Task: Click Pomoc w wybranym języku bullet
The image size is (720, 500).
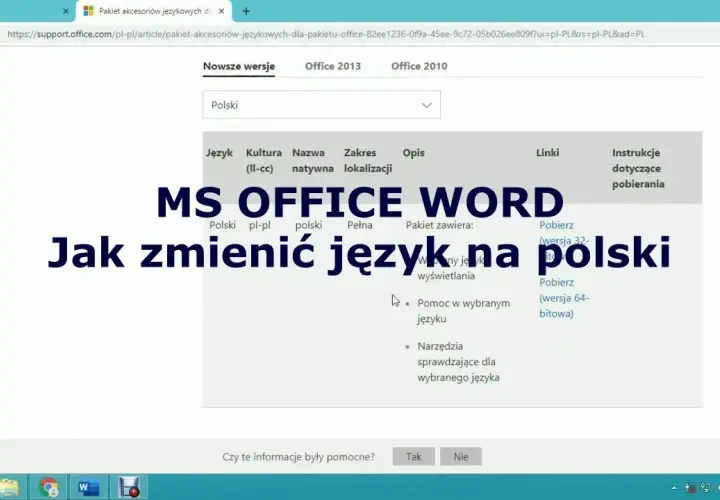Action: click(464, 311)
